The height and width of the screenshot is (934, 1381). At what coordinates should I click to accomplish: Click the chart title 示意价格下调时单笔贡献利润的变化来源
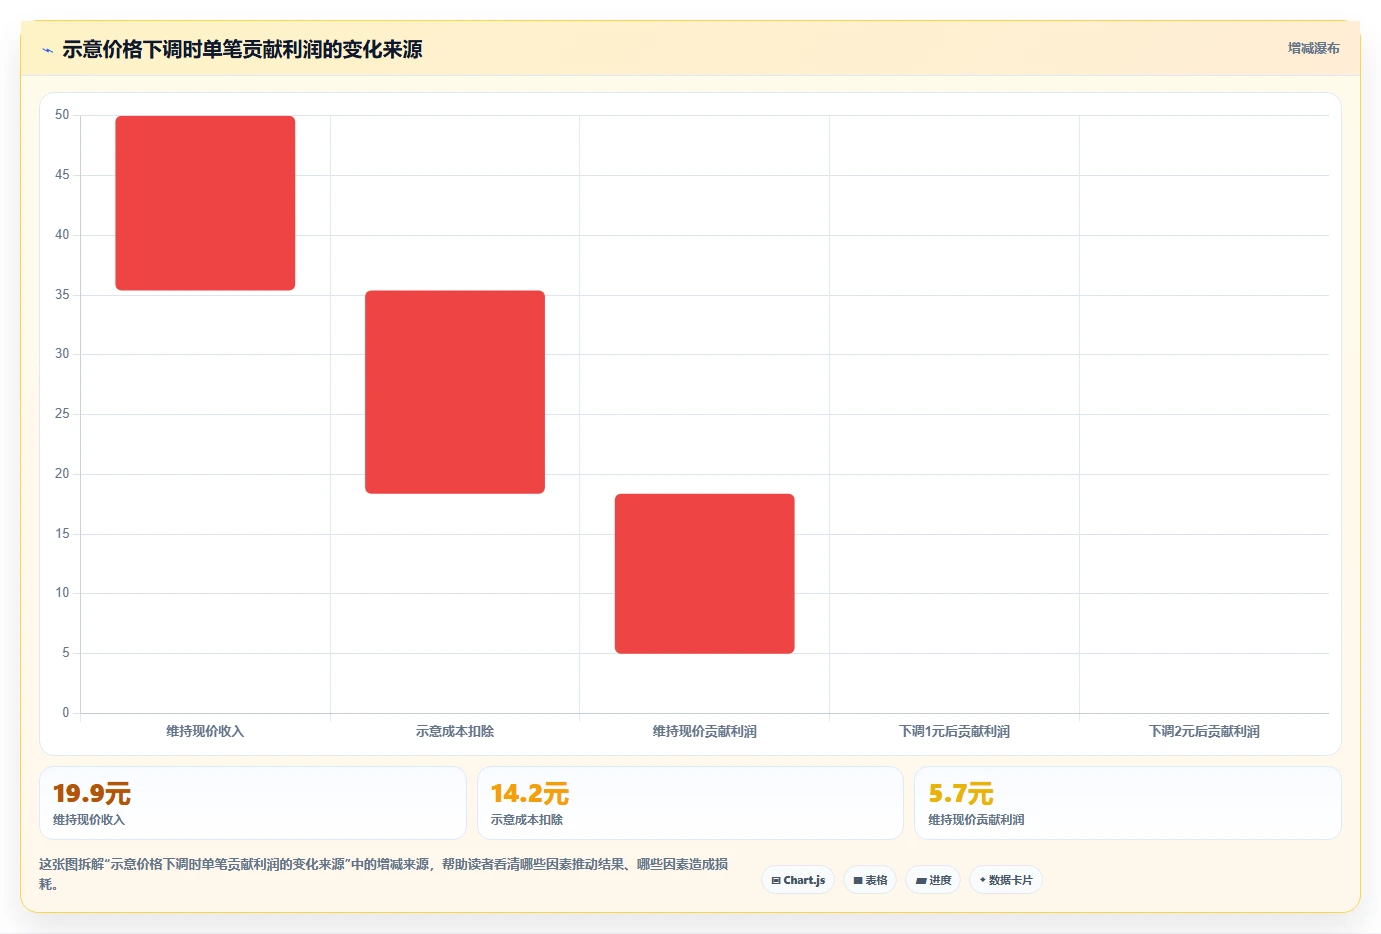(x=242, y=49)
